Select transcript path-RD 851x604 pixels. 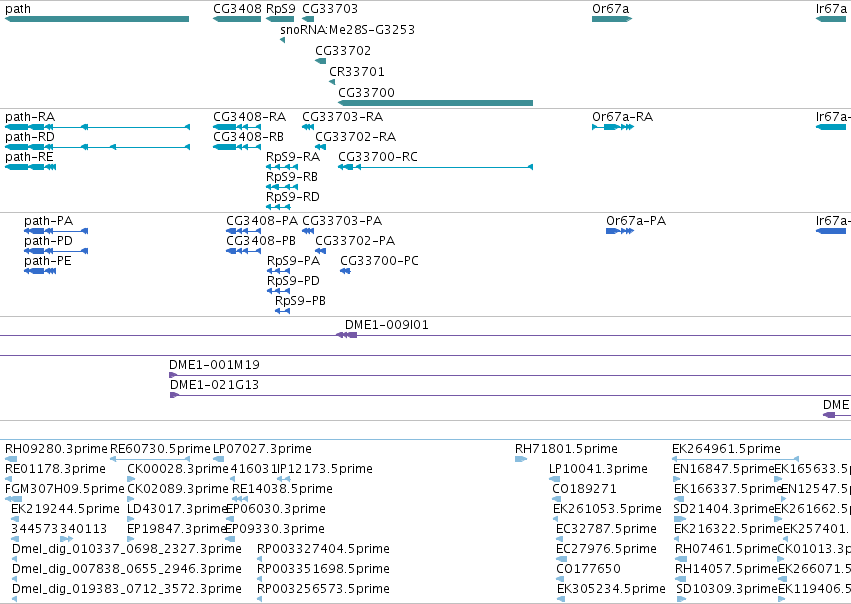tap(97, 147)
